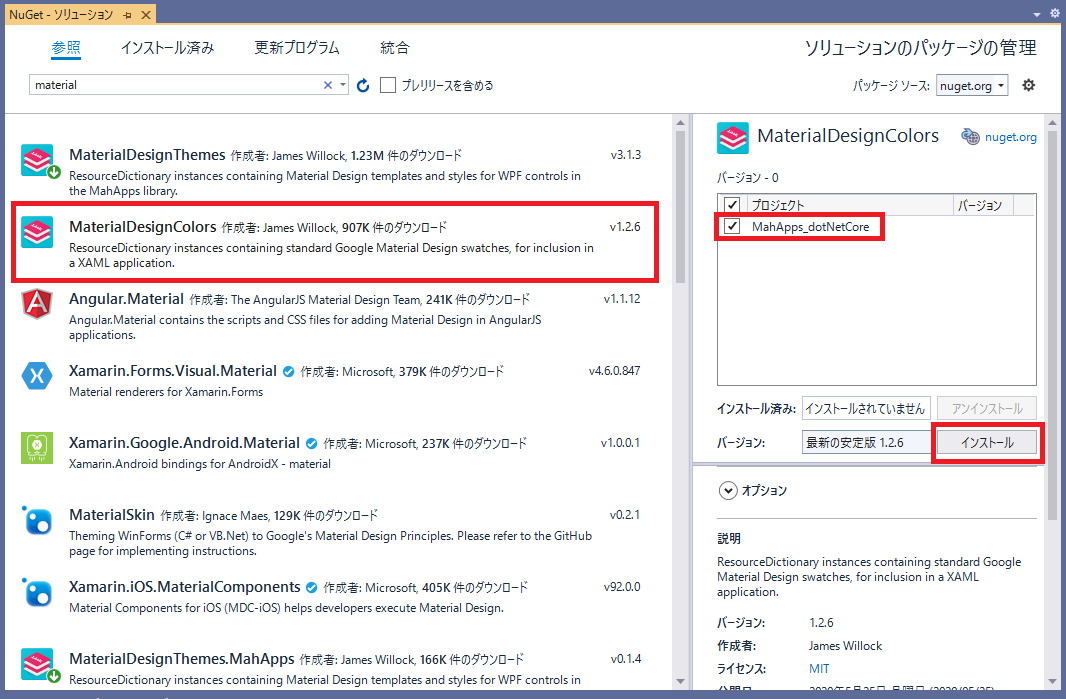Click version v1.1.12 of Angular.Material
1066x699 pixels.
point(622,299)
